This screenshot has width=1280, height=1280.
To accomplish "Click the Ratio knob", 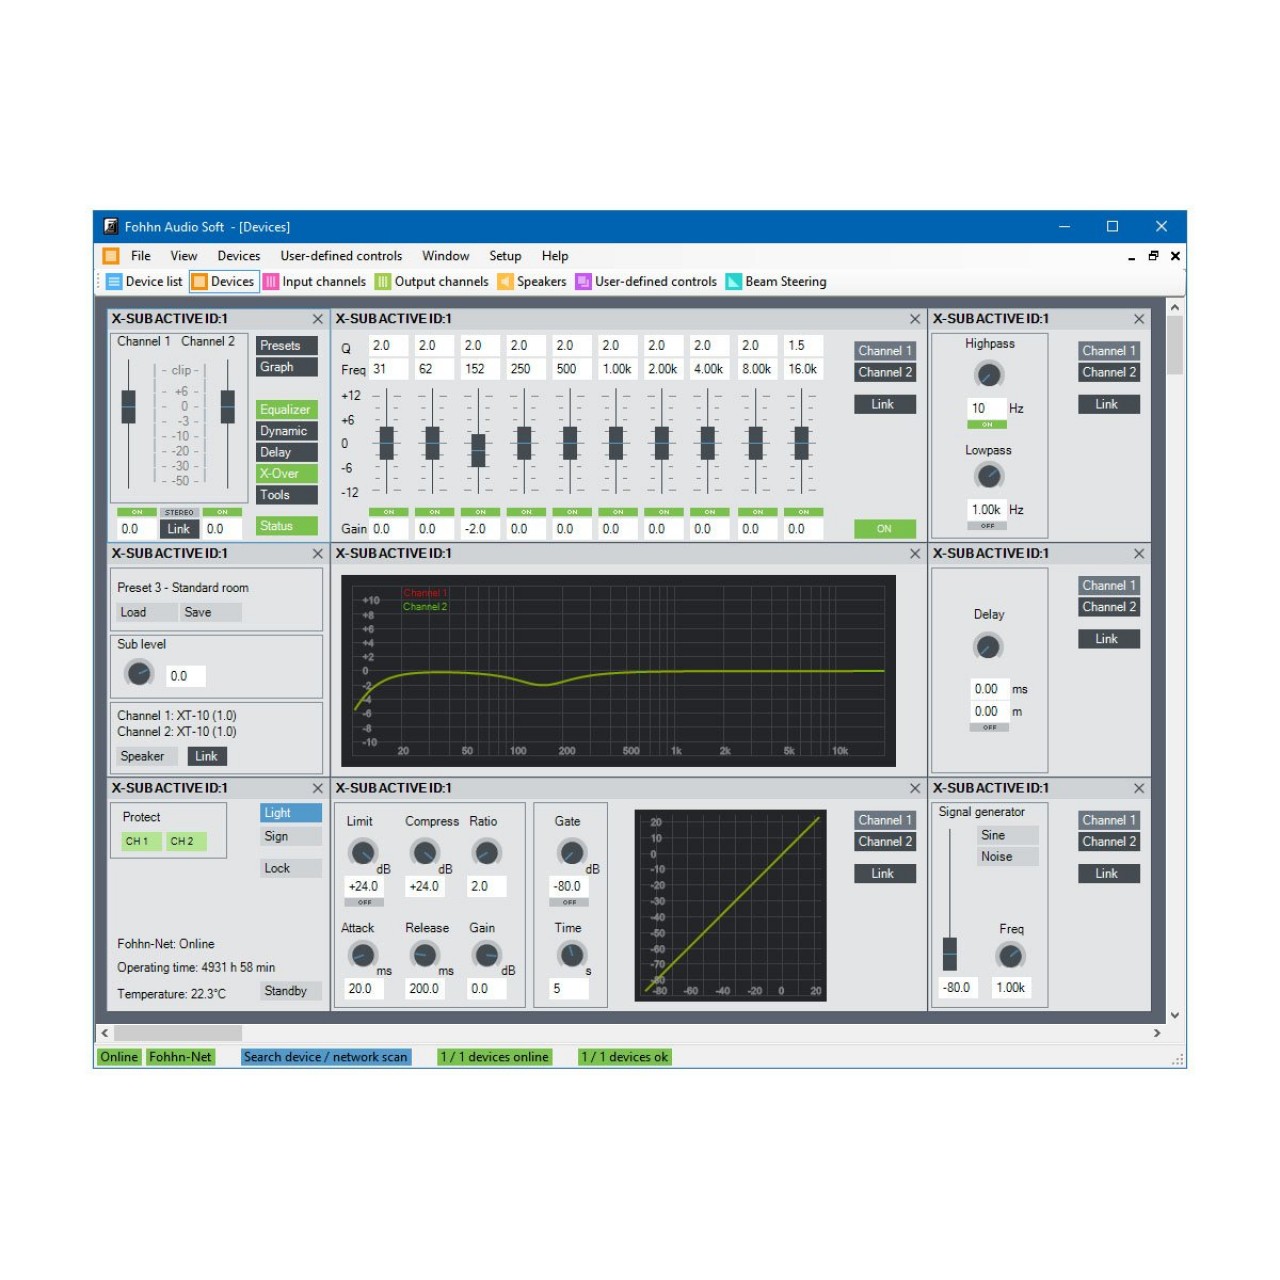I will [486, 853].
